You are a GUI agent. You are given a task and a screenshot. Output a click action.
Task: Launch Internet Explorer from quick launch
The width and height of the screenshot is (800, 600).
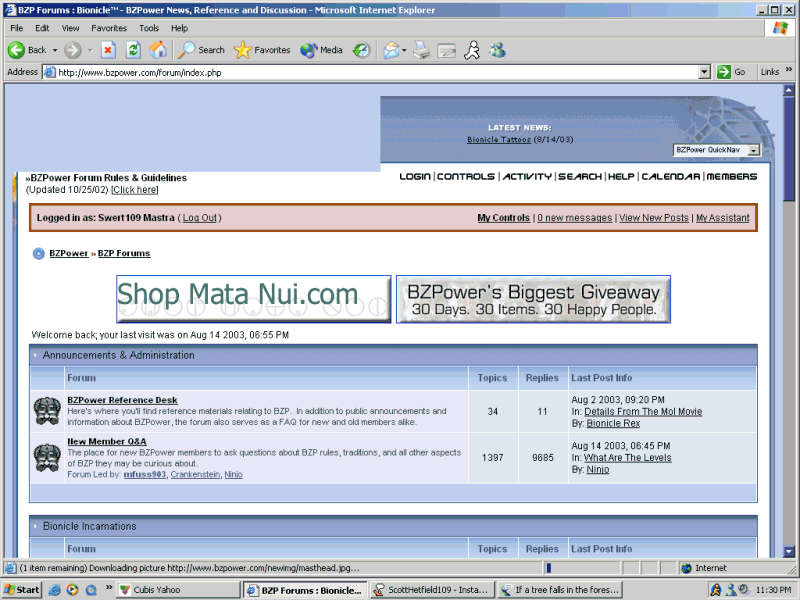coord(55,590)
